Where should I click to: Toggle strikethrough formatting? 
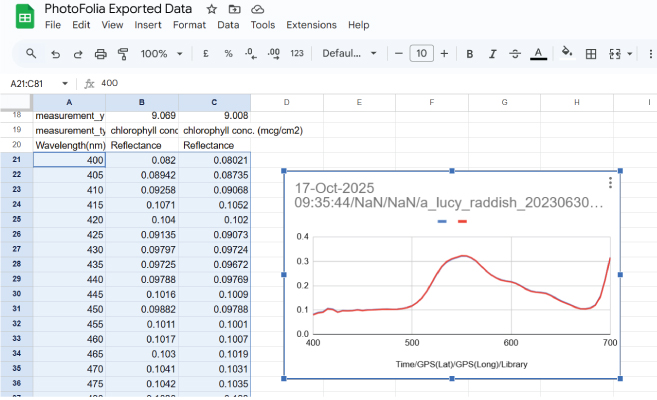pyautogui.click(x=515, y=54)
